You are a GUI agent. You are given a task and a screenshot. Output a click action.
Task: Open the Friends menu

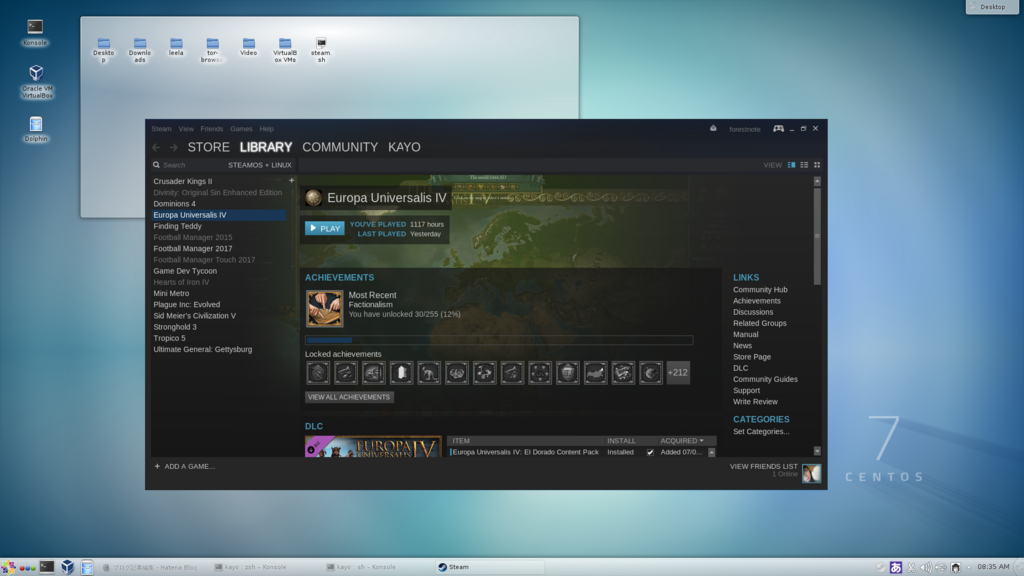(211, 128)
